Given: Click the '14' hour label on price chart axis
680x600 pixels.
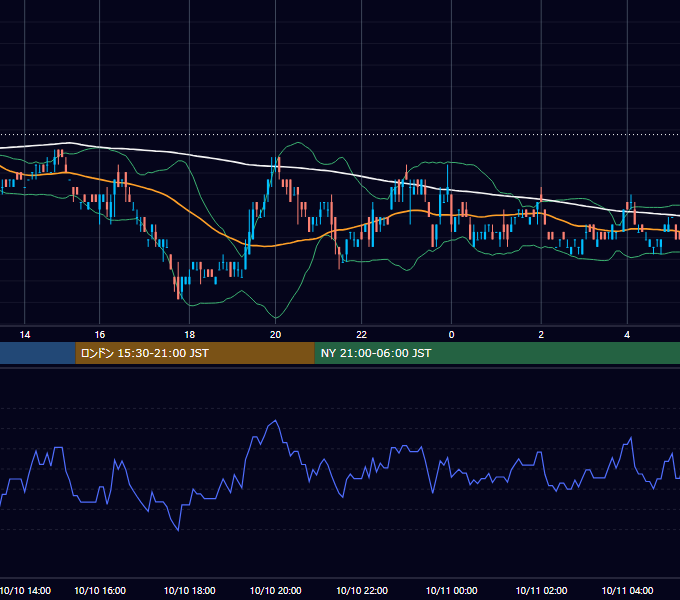Looking at the screenshot, I should (25, 335).
